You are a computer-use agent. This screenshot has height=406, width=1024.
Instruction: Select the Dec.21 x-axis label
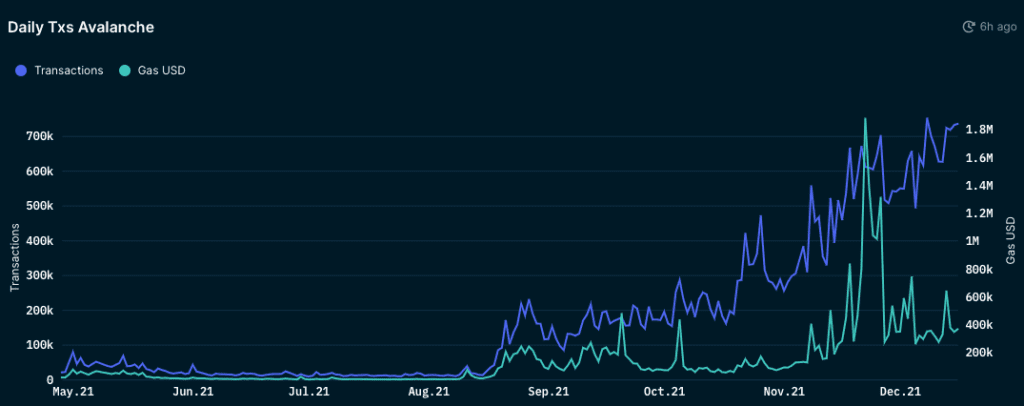pos(901,392)
